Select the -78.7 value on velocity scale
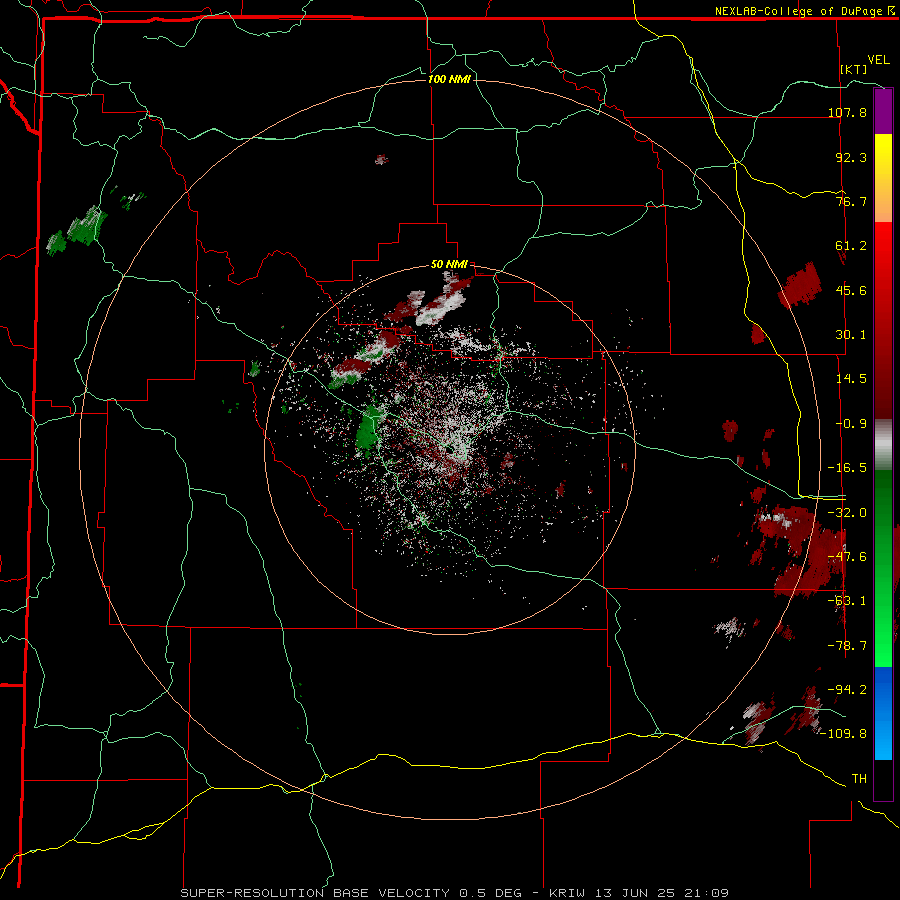Viewport: 900px width, 900px height. pos(847,646)
